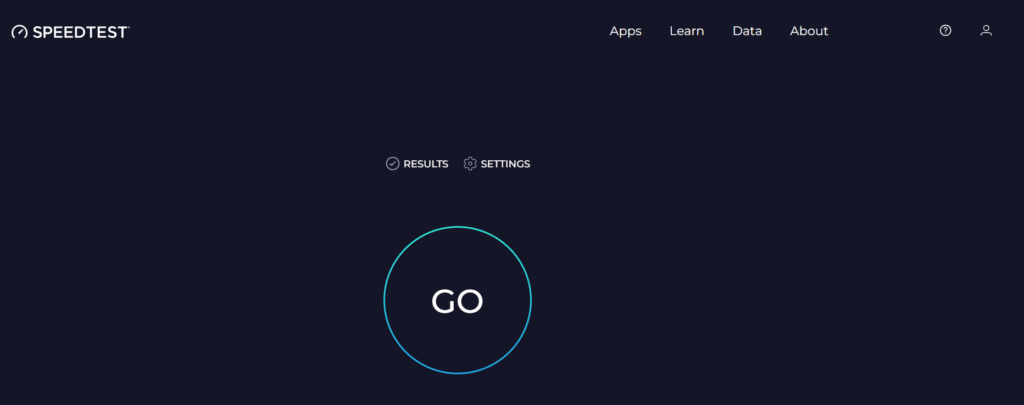Start the test with the GO button

pyautogui.click(x=457, y=300)
